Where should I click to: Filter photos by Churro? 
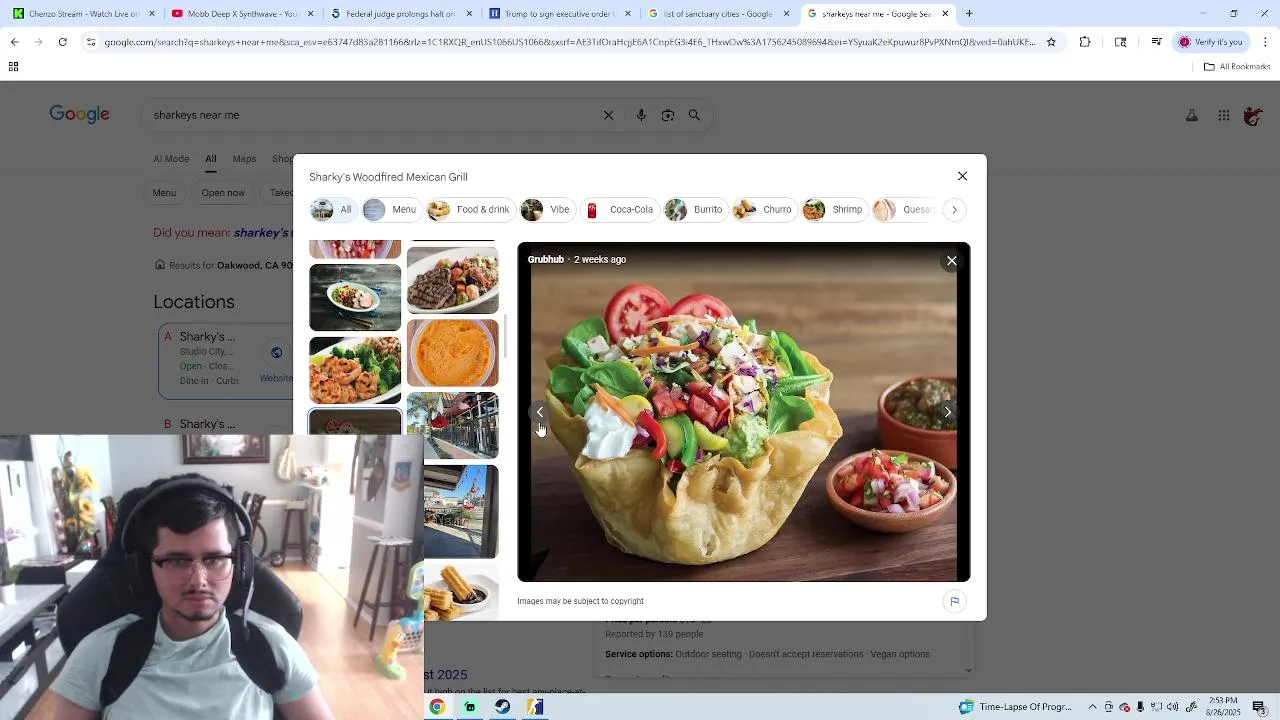pyautogui.click(x=763, y=210)
